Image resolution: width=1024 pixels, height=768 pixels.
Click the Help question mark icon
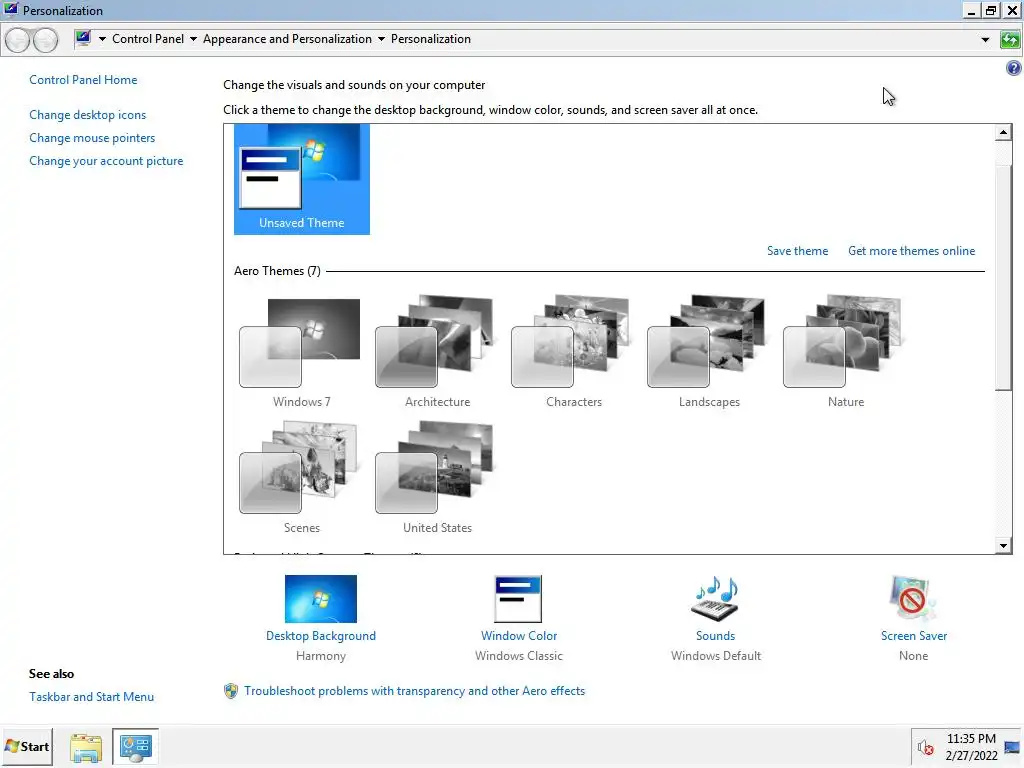click(1014, 68)
